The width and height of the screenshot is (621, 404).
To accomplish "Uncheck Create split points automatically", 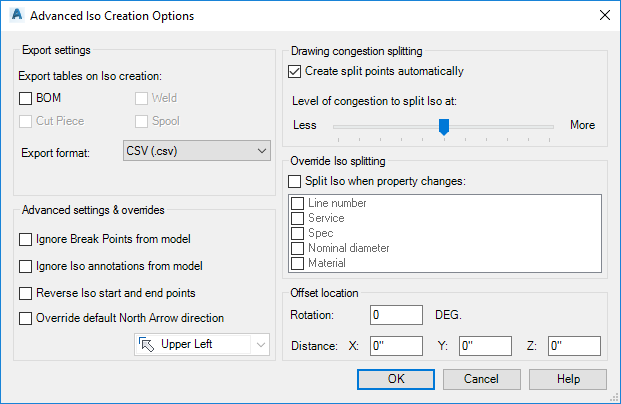I will pos(294,71).
